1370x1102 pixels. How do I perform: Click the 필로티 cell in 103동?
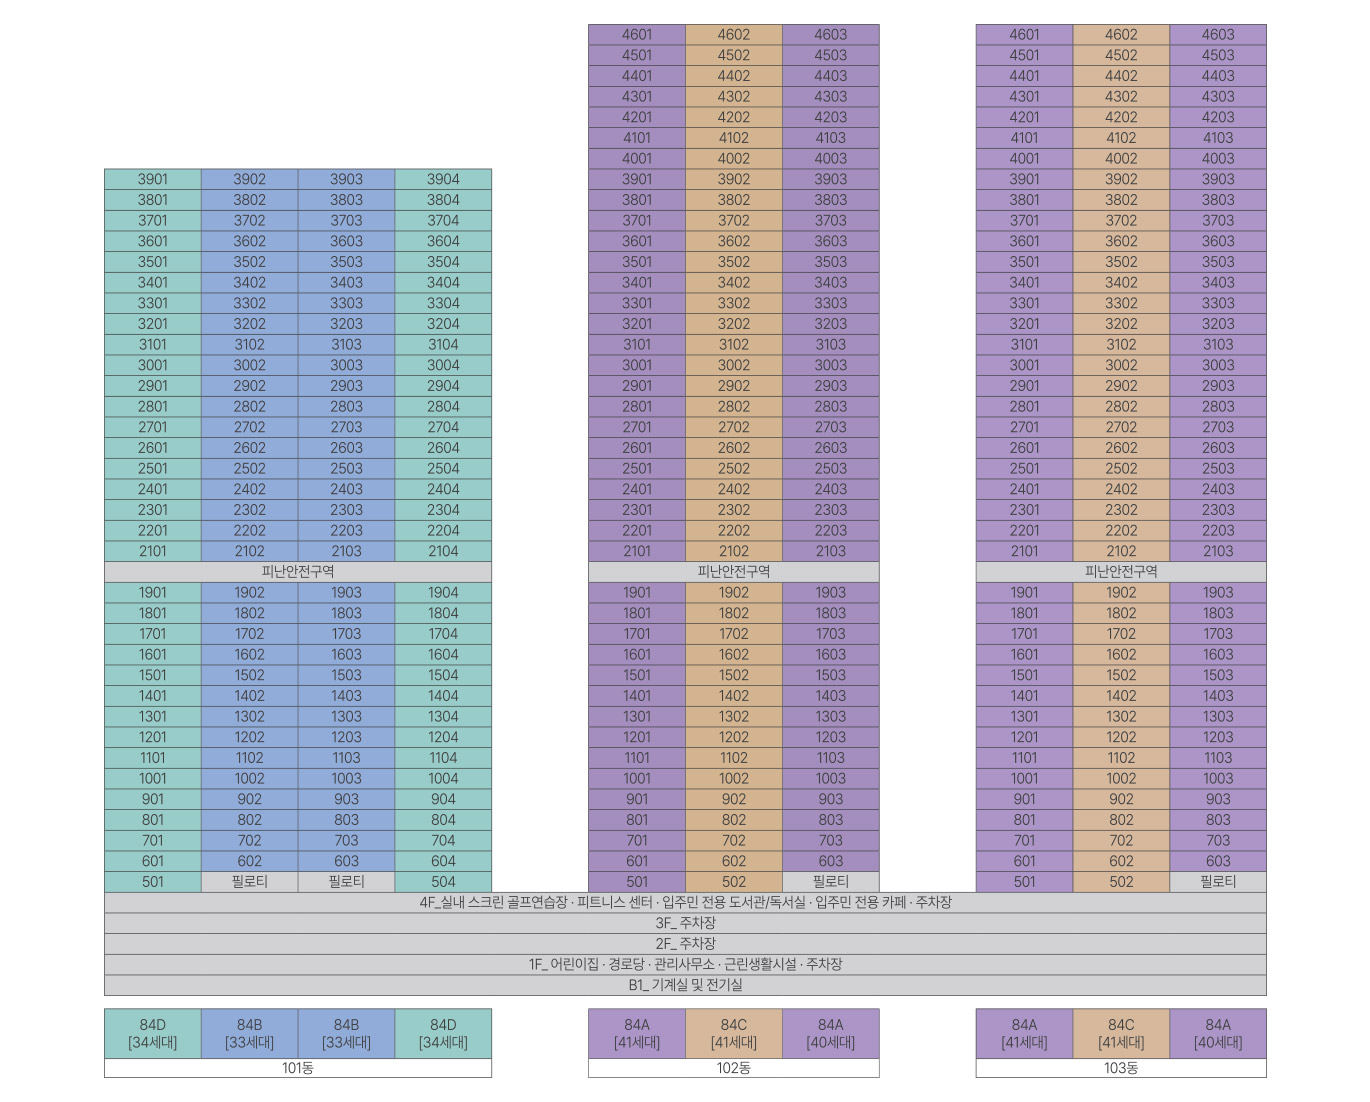tap(1218, 882)
